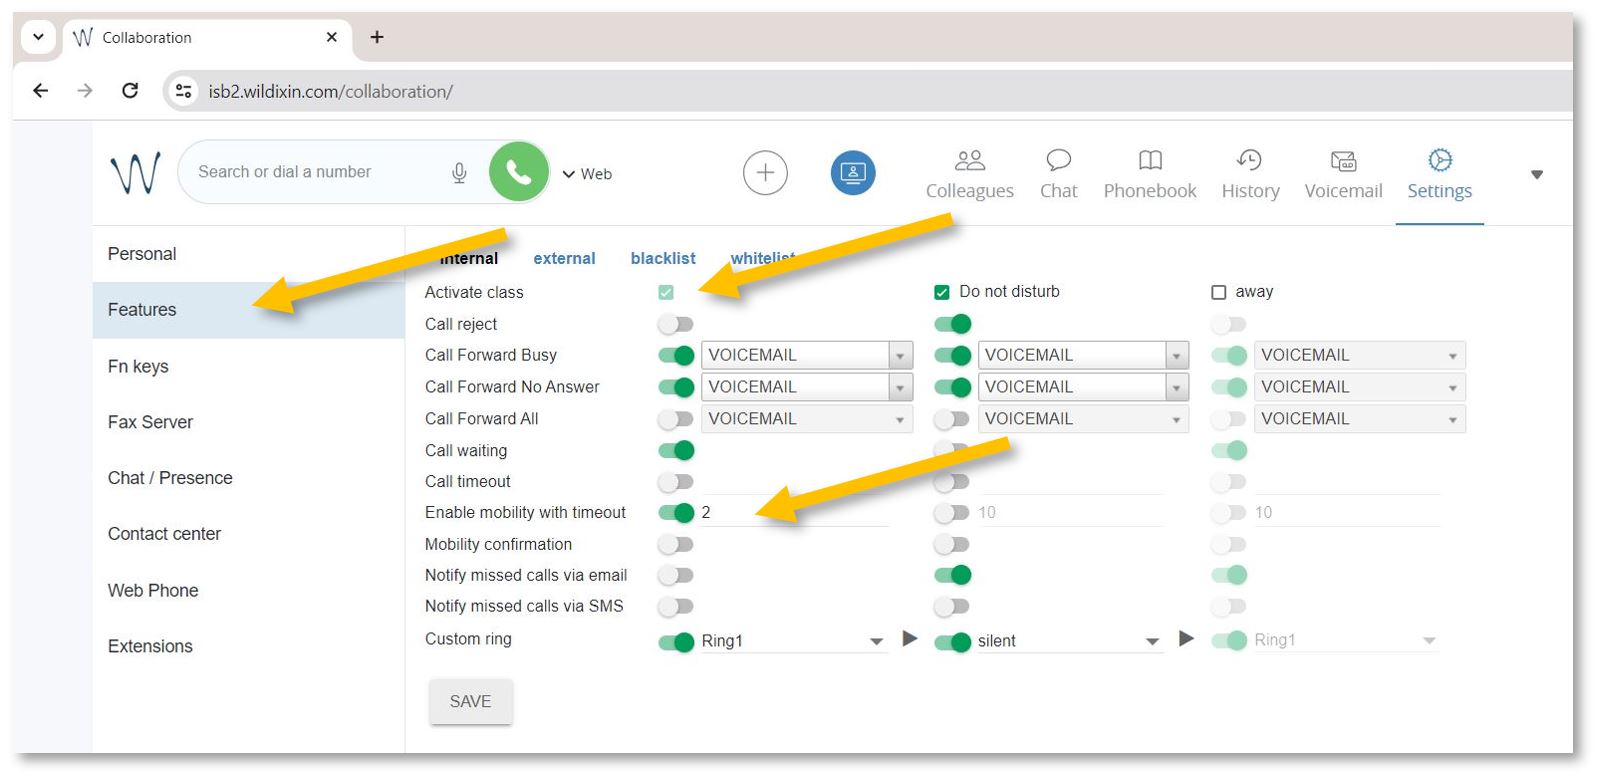Uncheck the Do not disturb checkbox
This screenshot has width=1599, height=779.
click(941, 292)
